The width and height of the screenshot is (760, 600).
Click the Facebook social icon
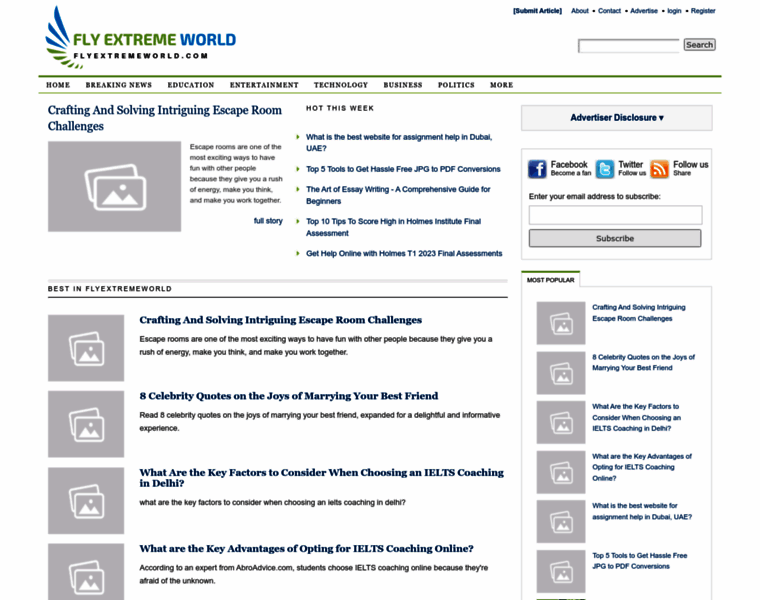537,169
